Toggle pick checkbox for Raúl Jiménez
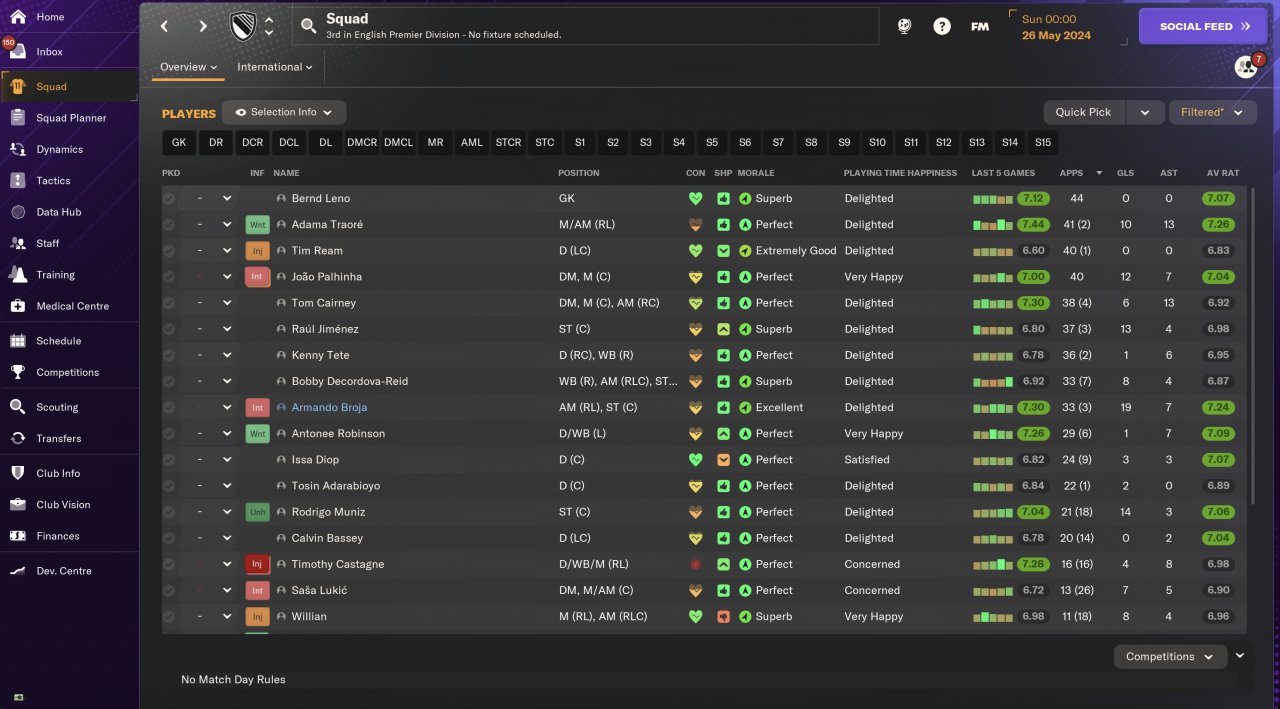1280x709 pixels. pyautogui.click(x=169, y=329)
